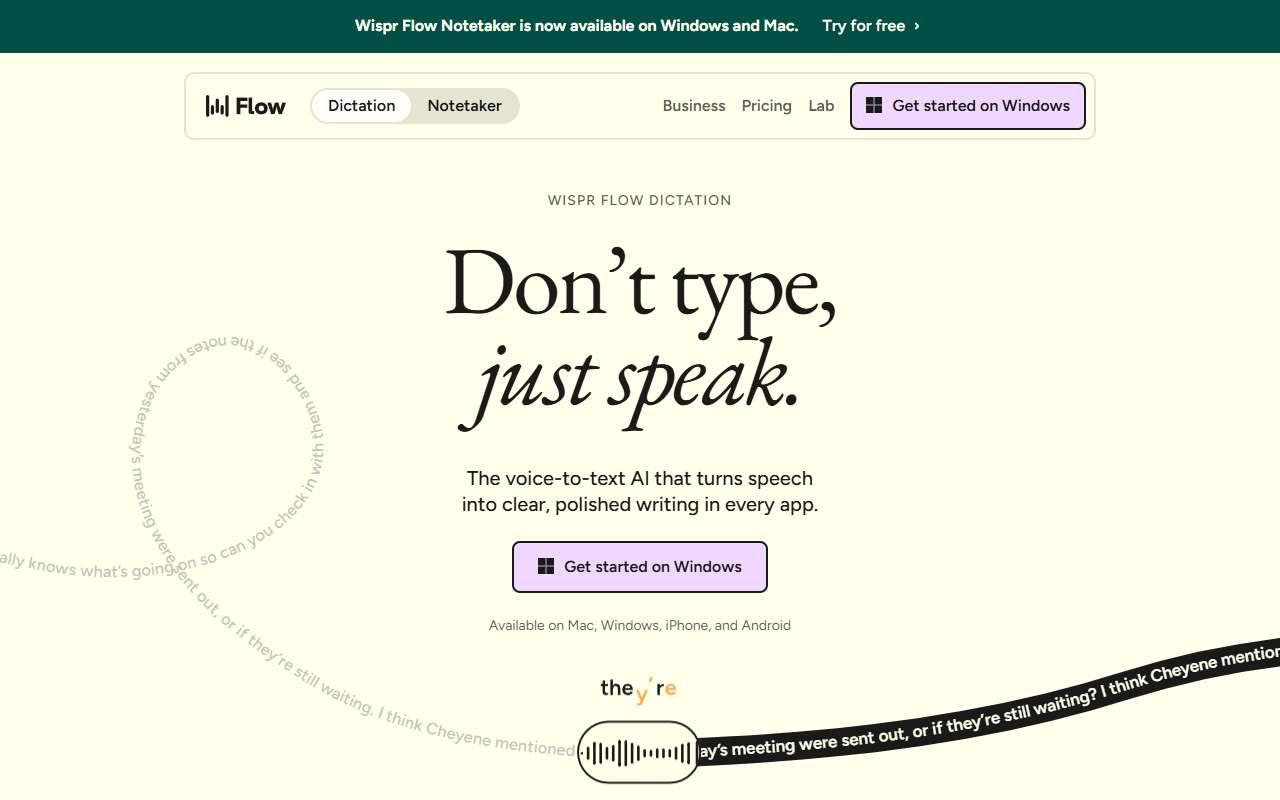
Task: Click Get started on Windows in navbar
Action: click(x=967, y=106)
